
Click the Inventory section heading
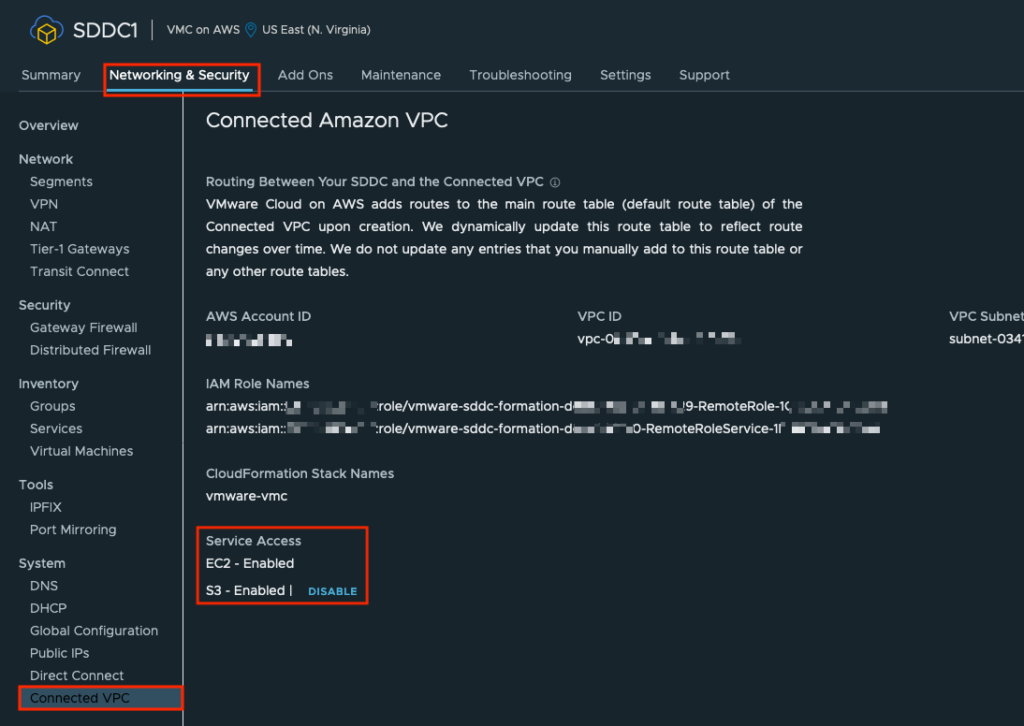(48, 384)
